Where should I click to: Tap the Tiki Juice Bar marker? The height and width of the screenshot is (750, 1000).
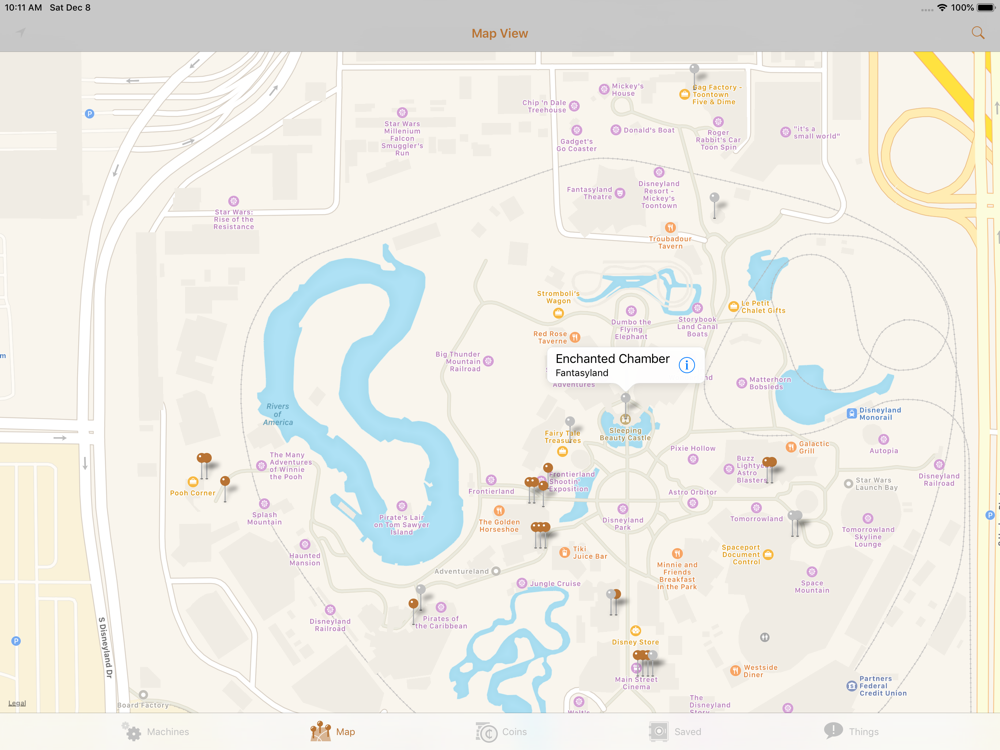[x=564, y=552]
